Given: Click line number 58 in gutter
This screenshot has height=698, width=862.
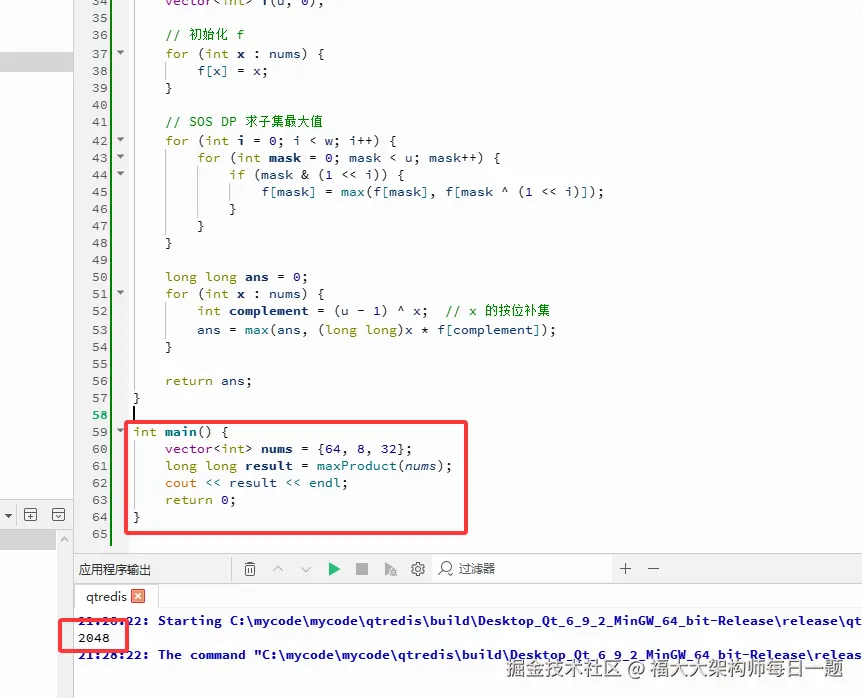Looking at the screenshot, I should pyautogui.click(x=100, y=415).
